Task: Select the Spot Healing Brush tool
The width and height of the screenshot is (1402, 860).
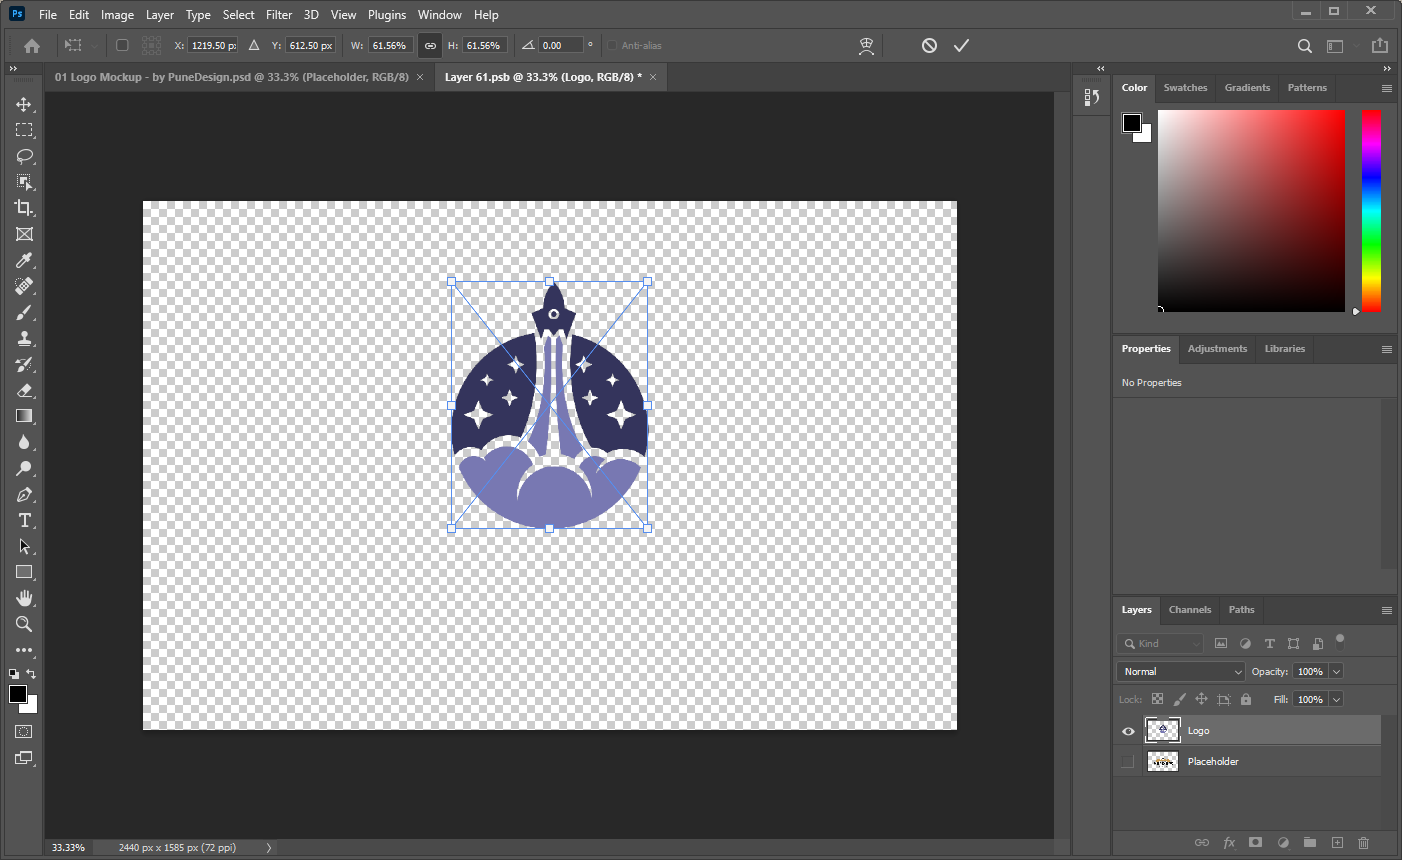Action: (24, 286)
